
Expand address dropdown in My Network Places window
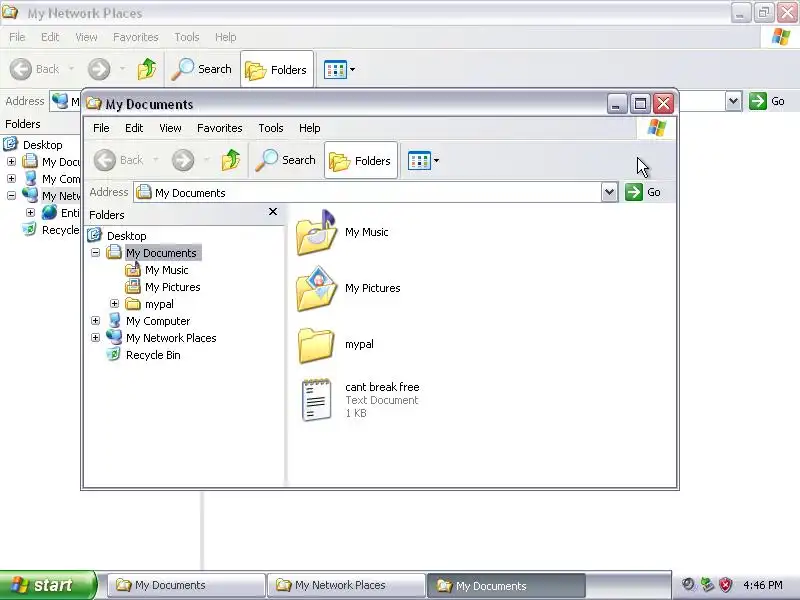[x=733, y=101]
